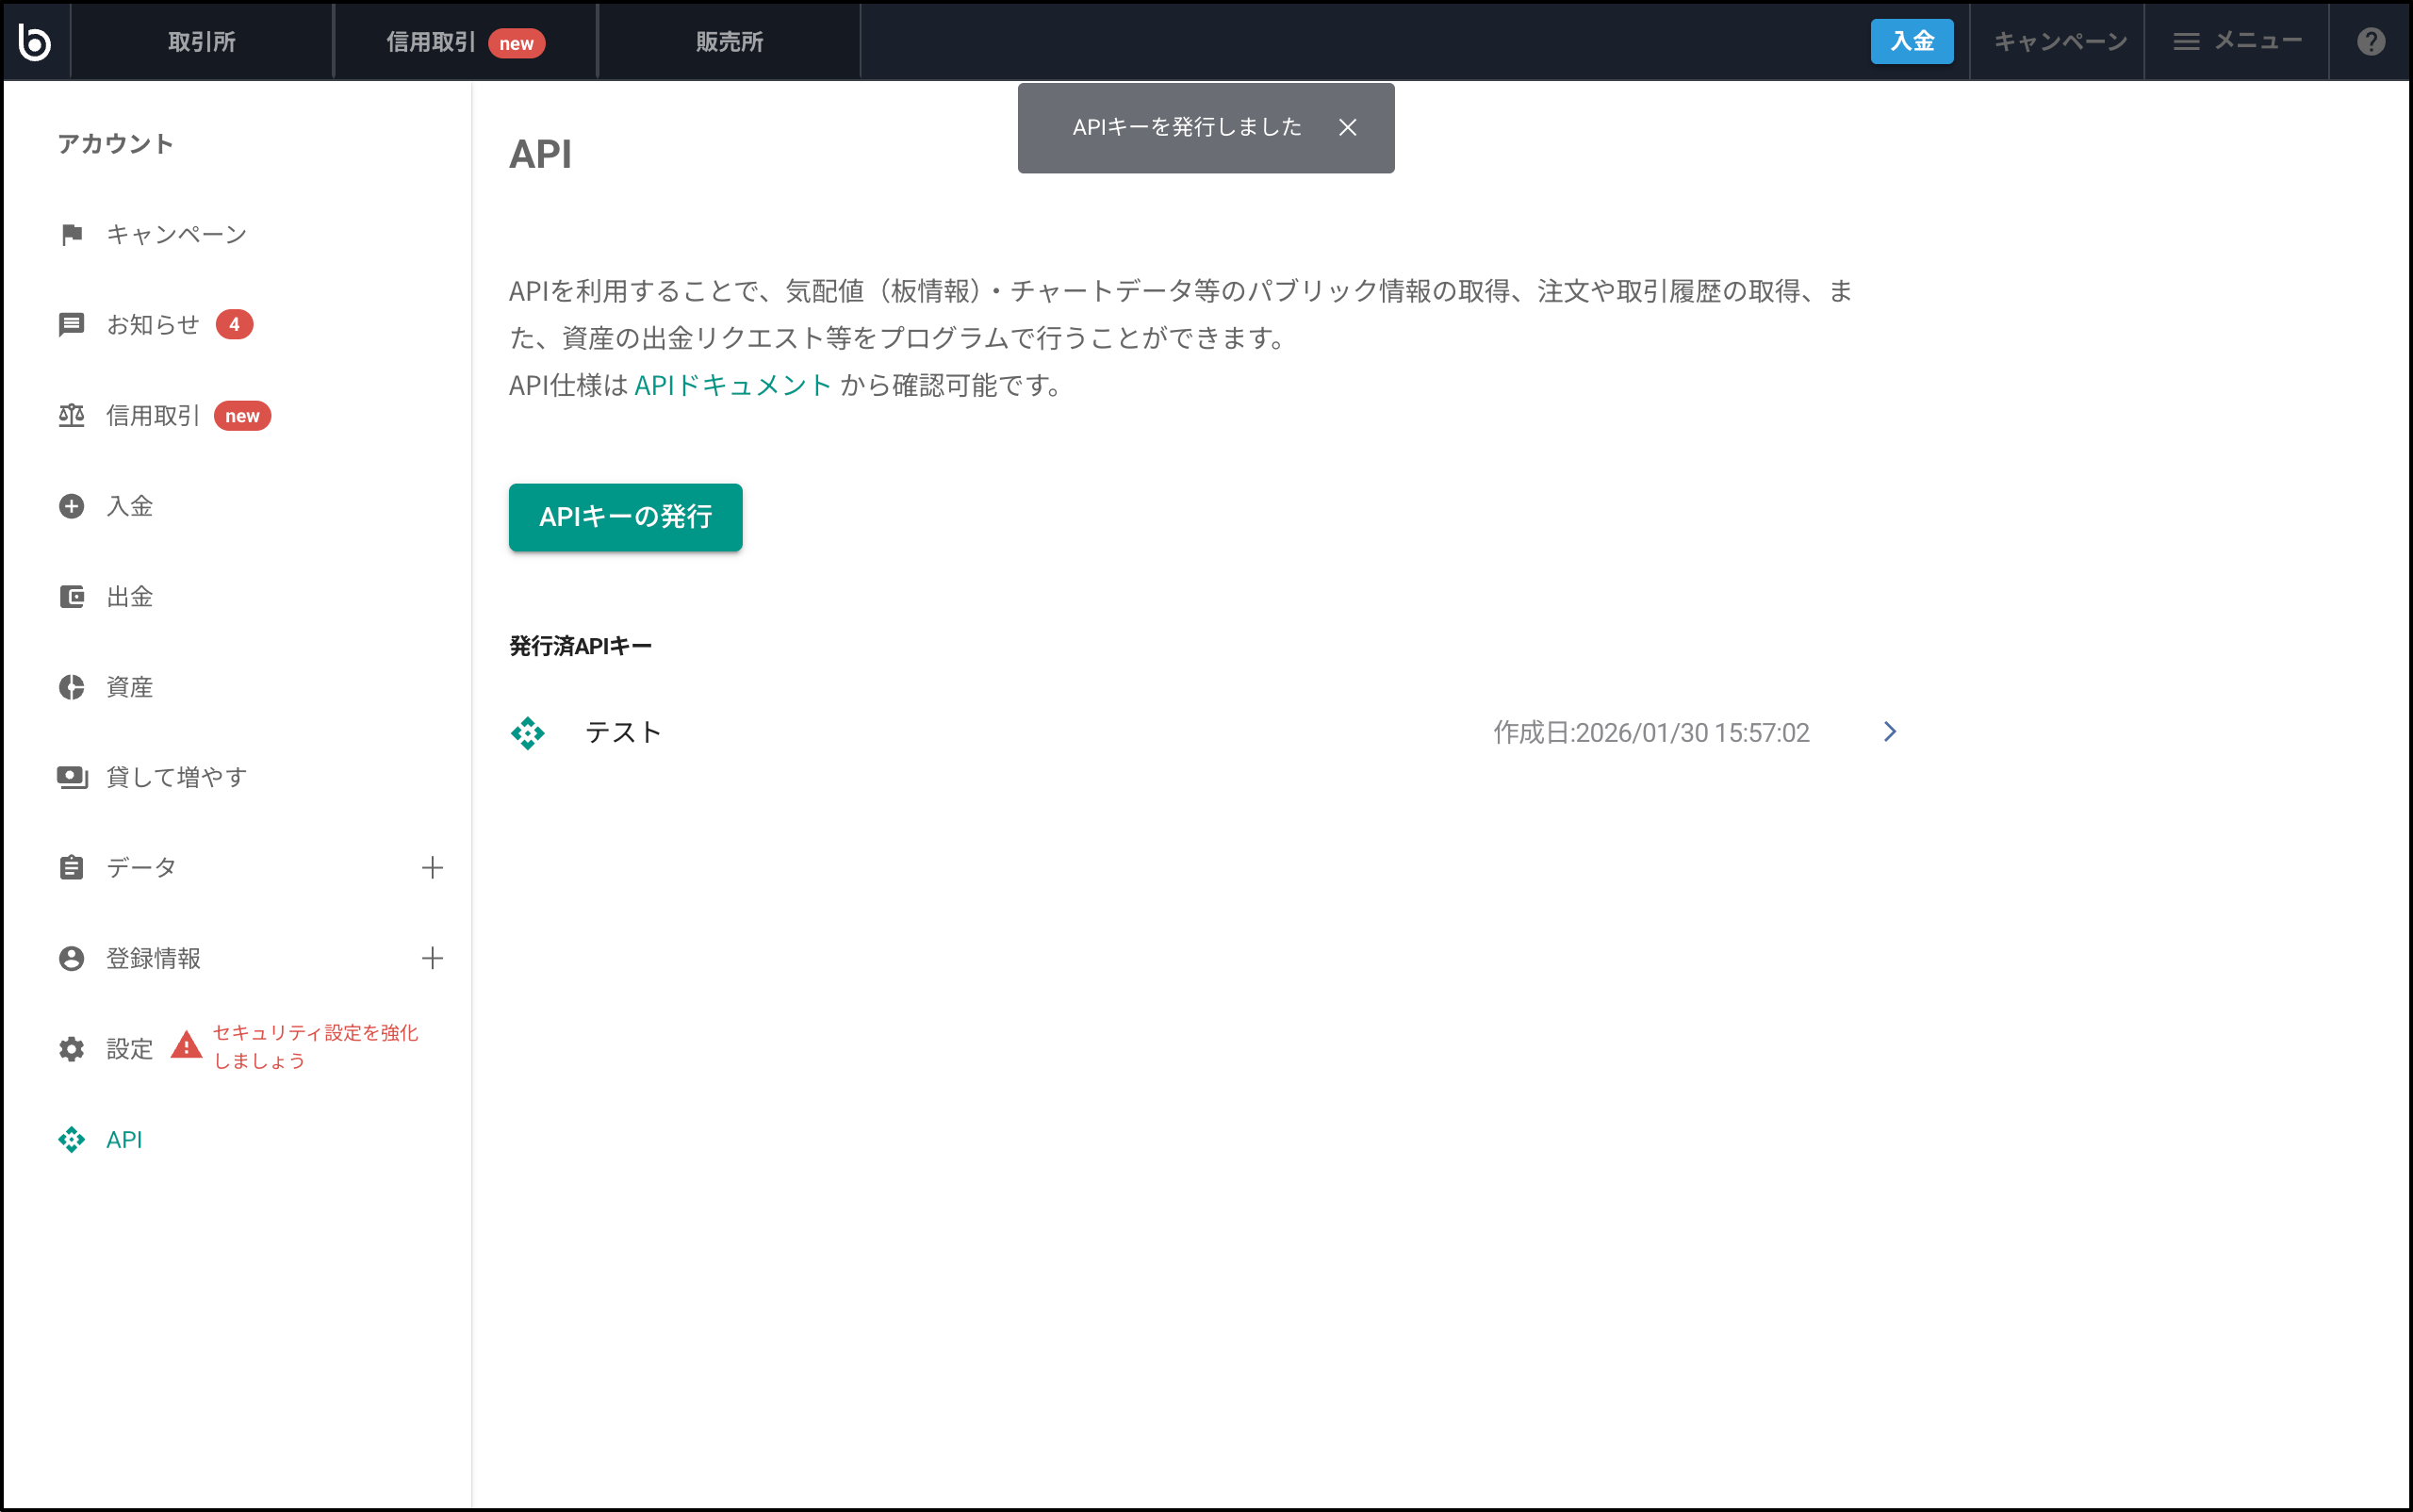Screen dimensions: 2413x1512
Task: Open the APIドキュメント link
Action: 732,384
